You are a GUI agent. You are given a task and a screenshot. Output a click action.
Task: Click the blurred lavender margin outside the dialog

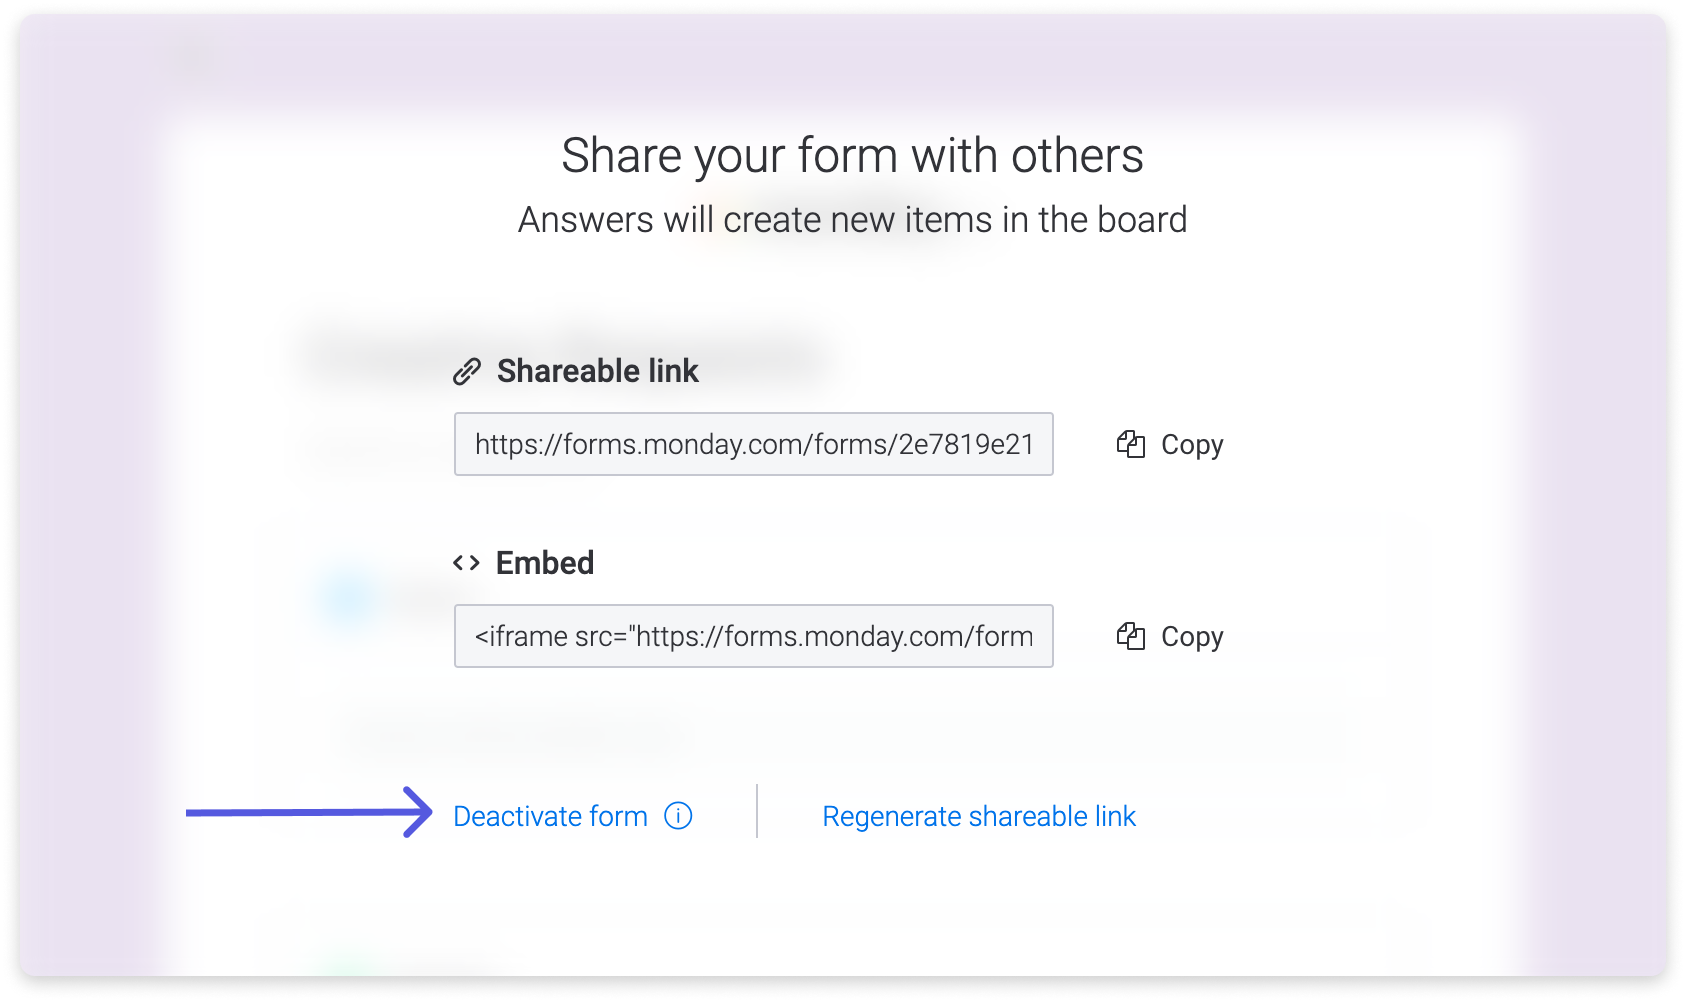(85, 500)
